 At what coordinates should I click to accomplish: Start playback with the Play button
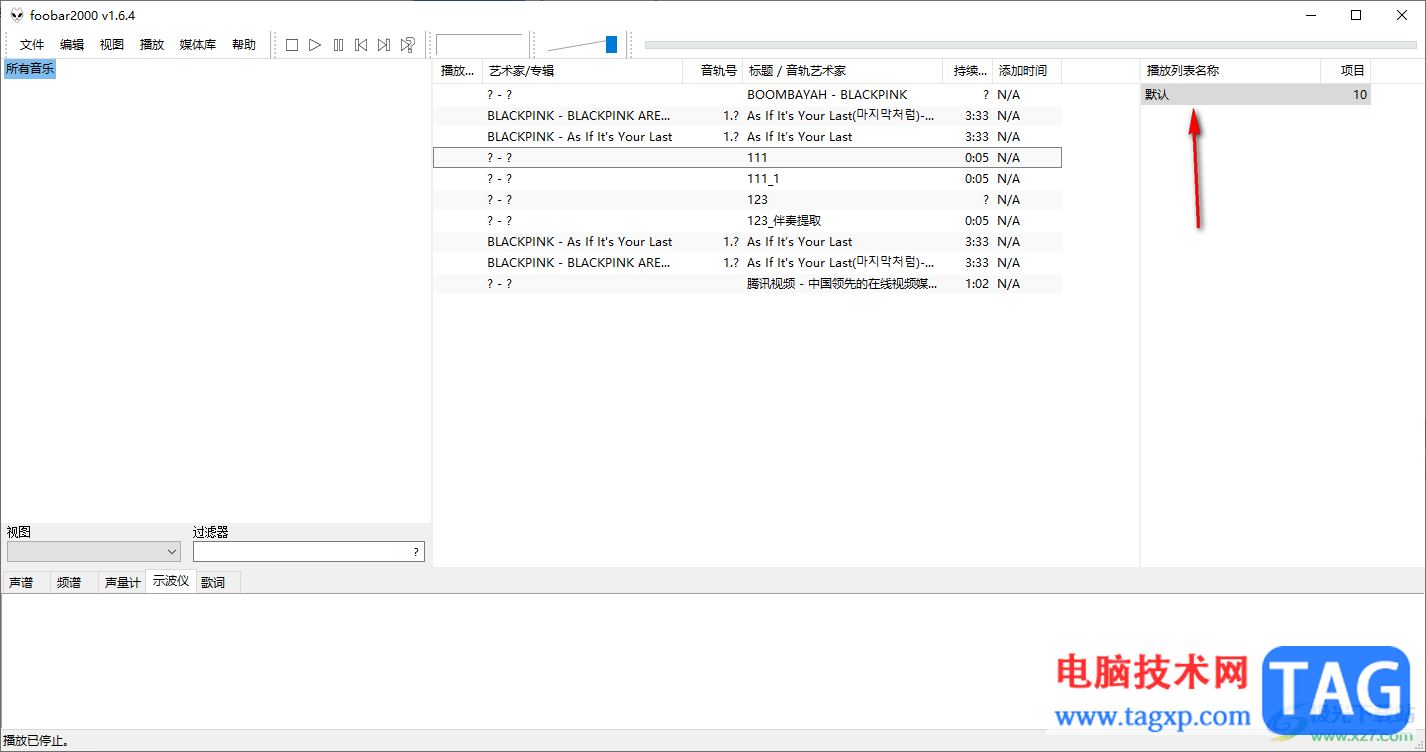pyautogui.click(x=315, y=45)
